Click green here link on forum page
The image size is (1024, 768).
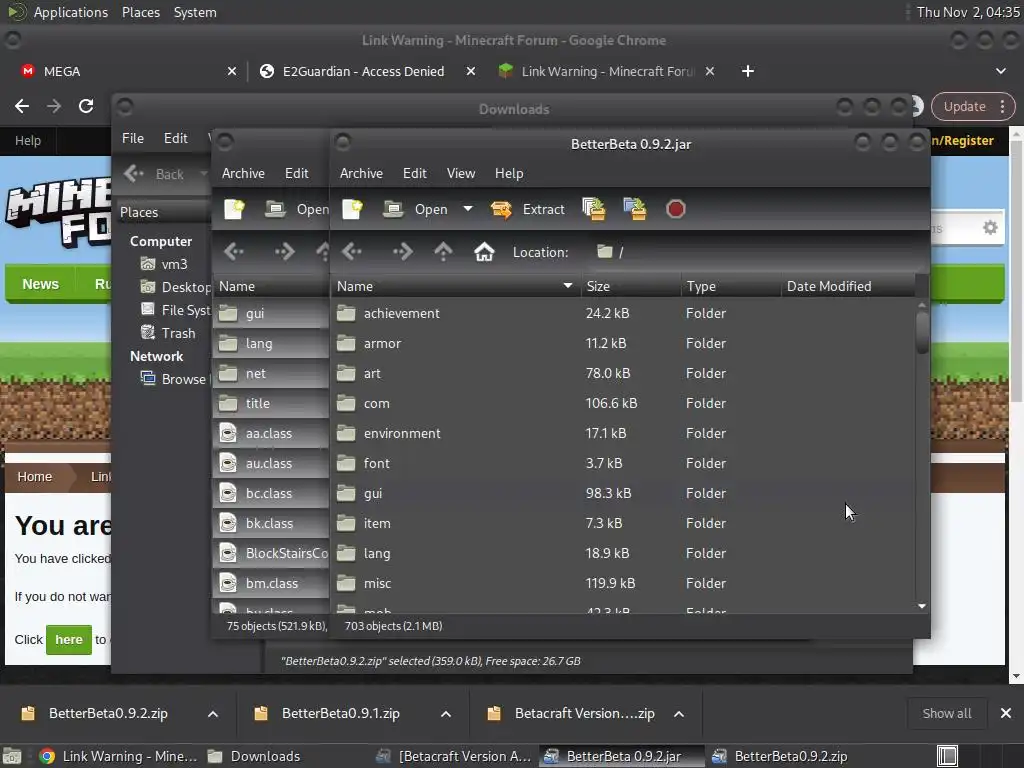click(69, 639)
